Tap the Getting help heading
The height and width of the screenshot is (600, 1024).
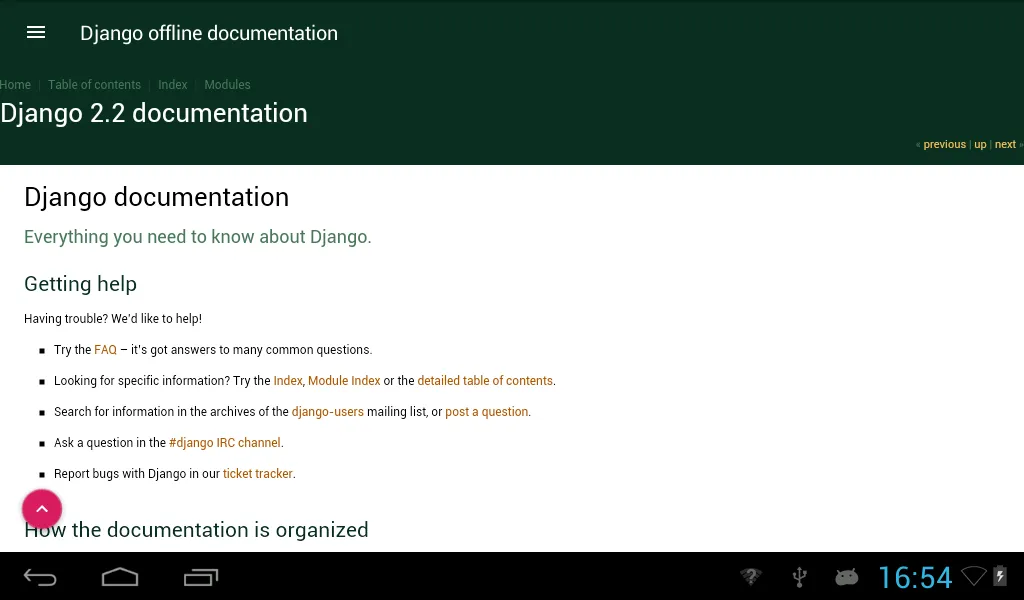pyautogui.click(x=80, y=284)
